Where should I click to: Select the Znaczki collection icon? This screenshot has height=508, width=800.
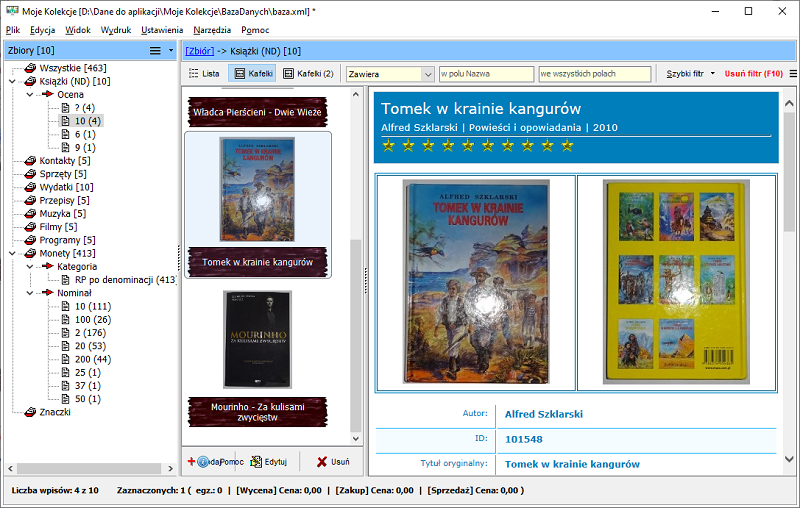pos(31,412)
